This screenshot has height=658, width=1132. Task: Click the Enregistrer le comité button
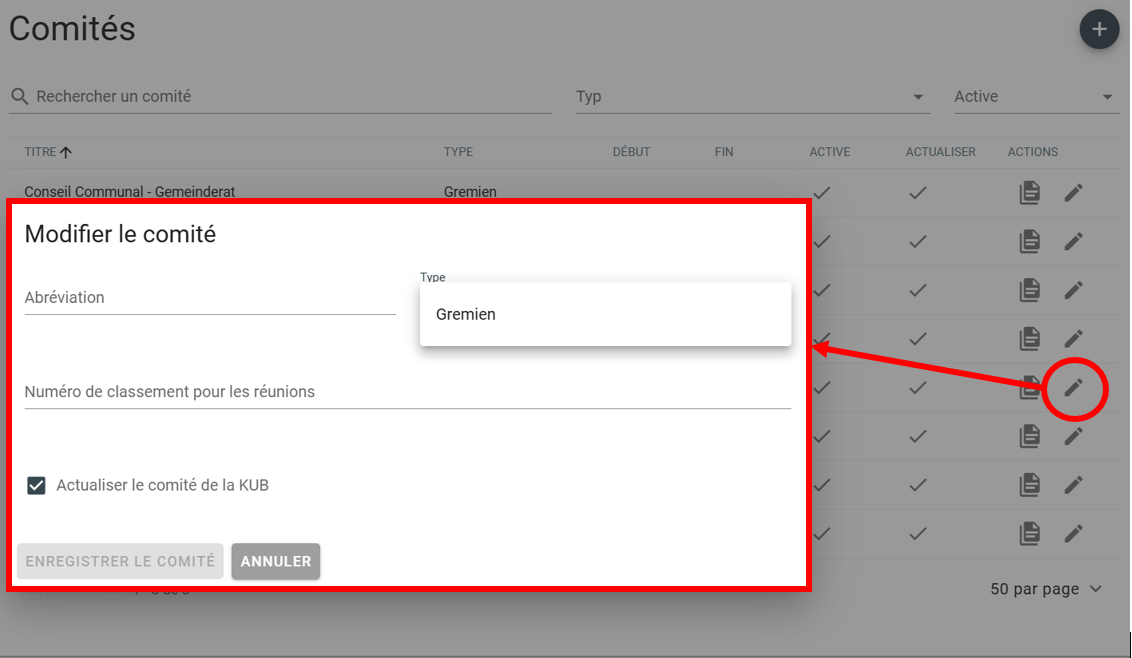point(120,561)
